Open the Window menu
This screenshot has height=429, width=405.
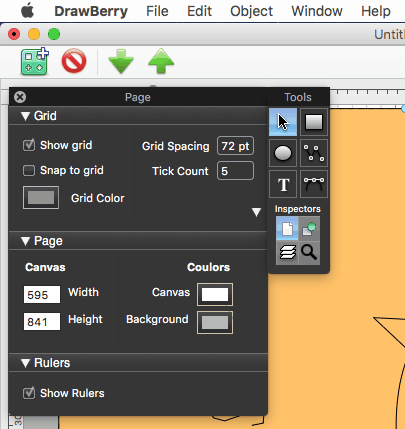(x=317, y=11)
